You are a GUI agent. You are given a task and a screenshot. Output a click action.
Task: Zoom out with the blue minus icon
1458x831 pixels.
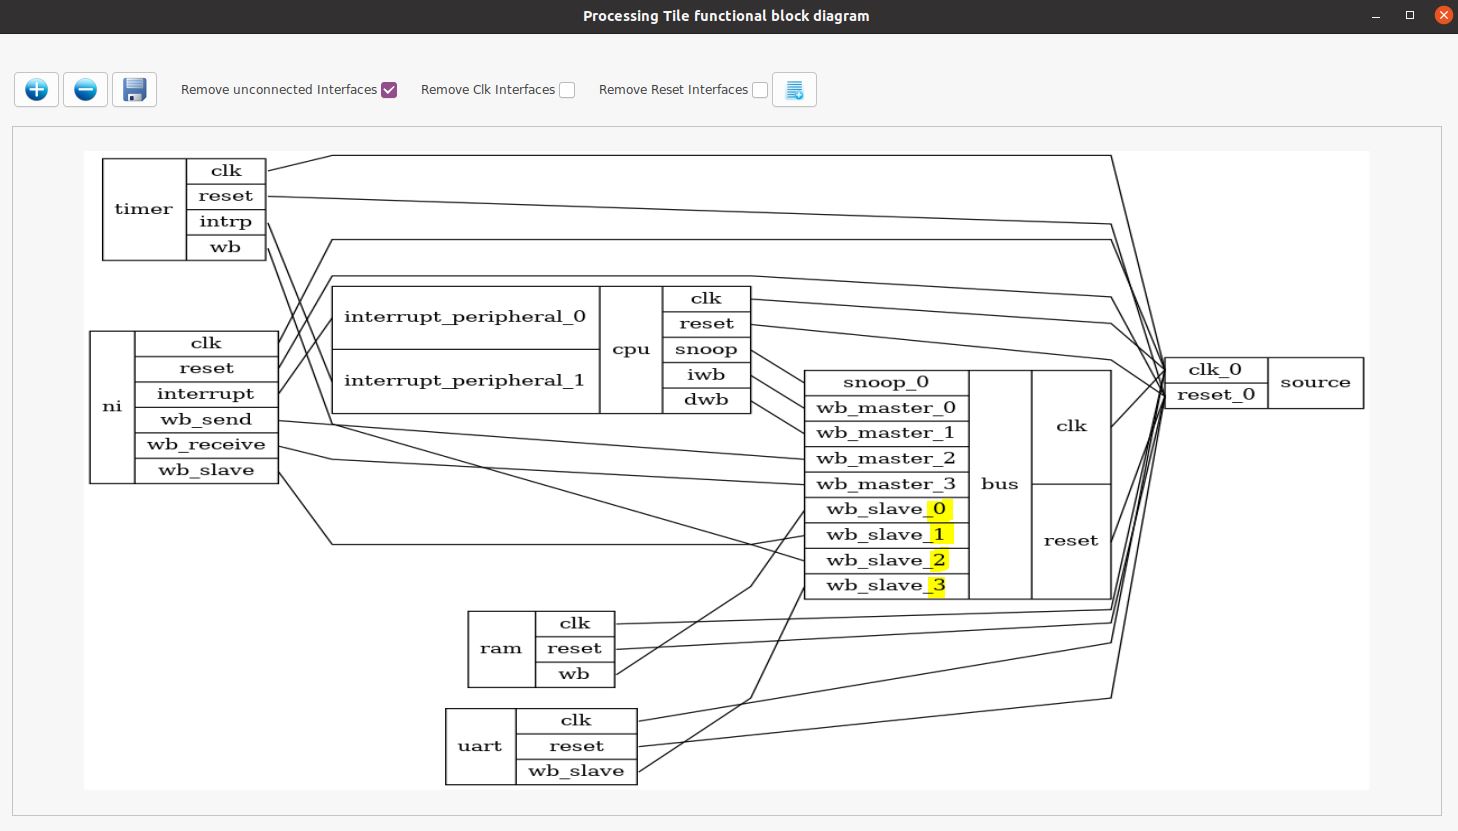(x=85, y=90)
